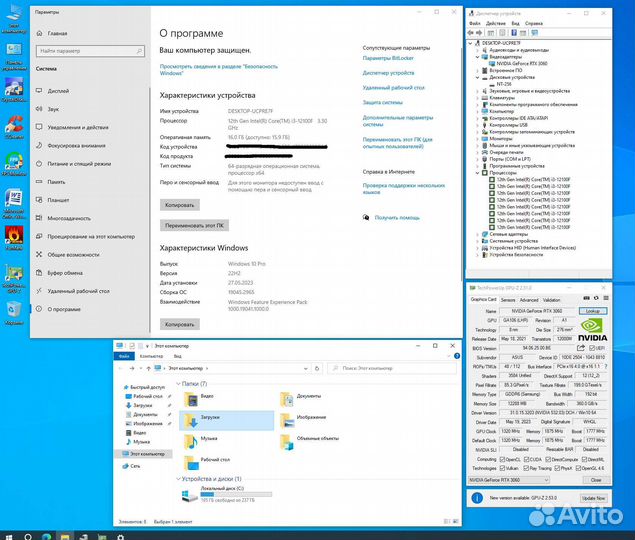The width and height of the screenshot is (635, 540).
Task: Click the blue help icon in Device Manager toolbar
Action: (x=514, y=33)
